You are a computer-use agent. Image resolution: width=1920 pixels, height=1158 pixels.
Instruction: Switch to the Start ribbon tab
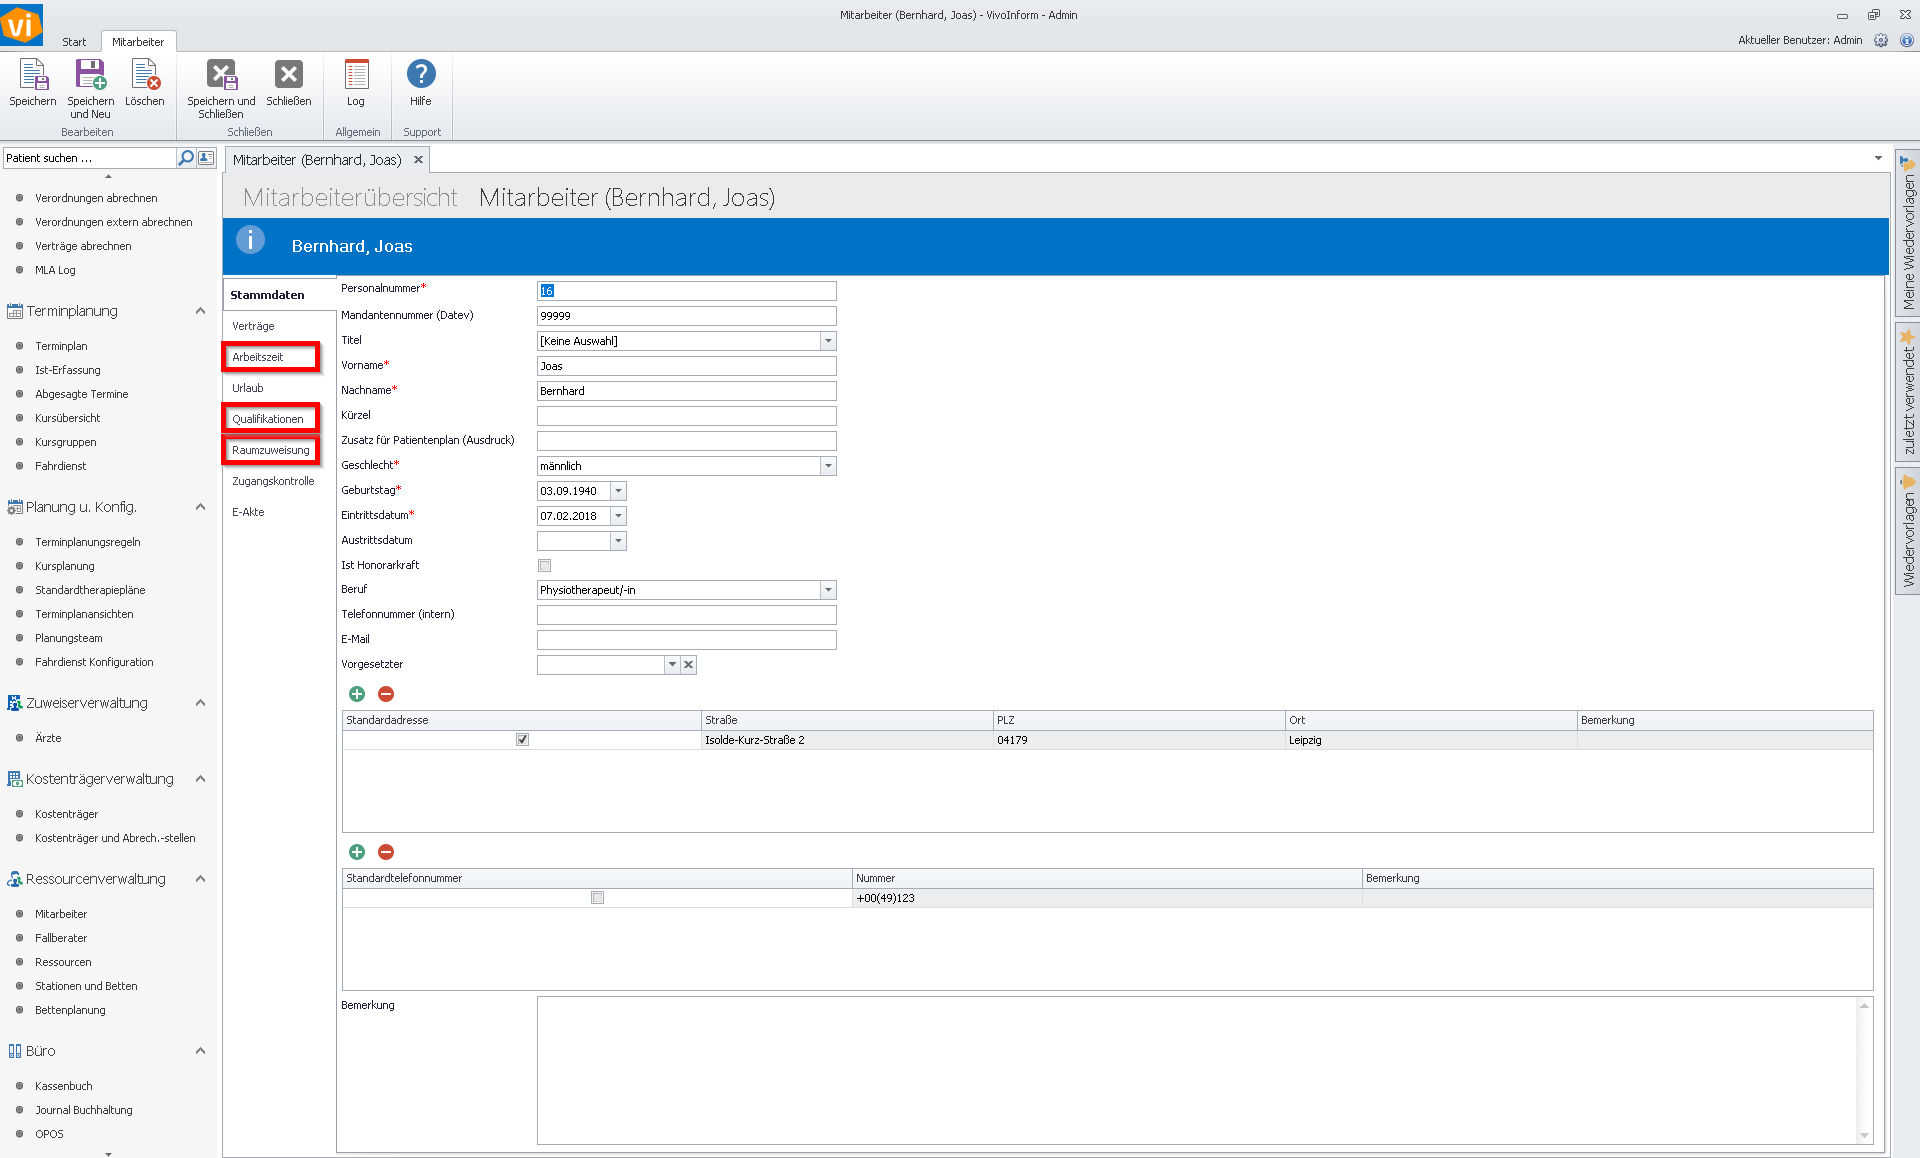(x=74, y=42)
